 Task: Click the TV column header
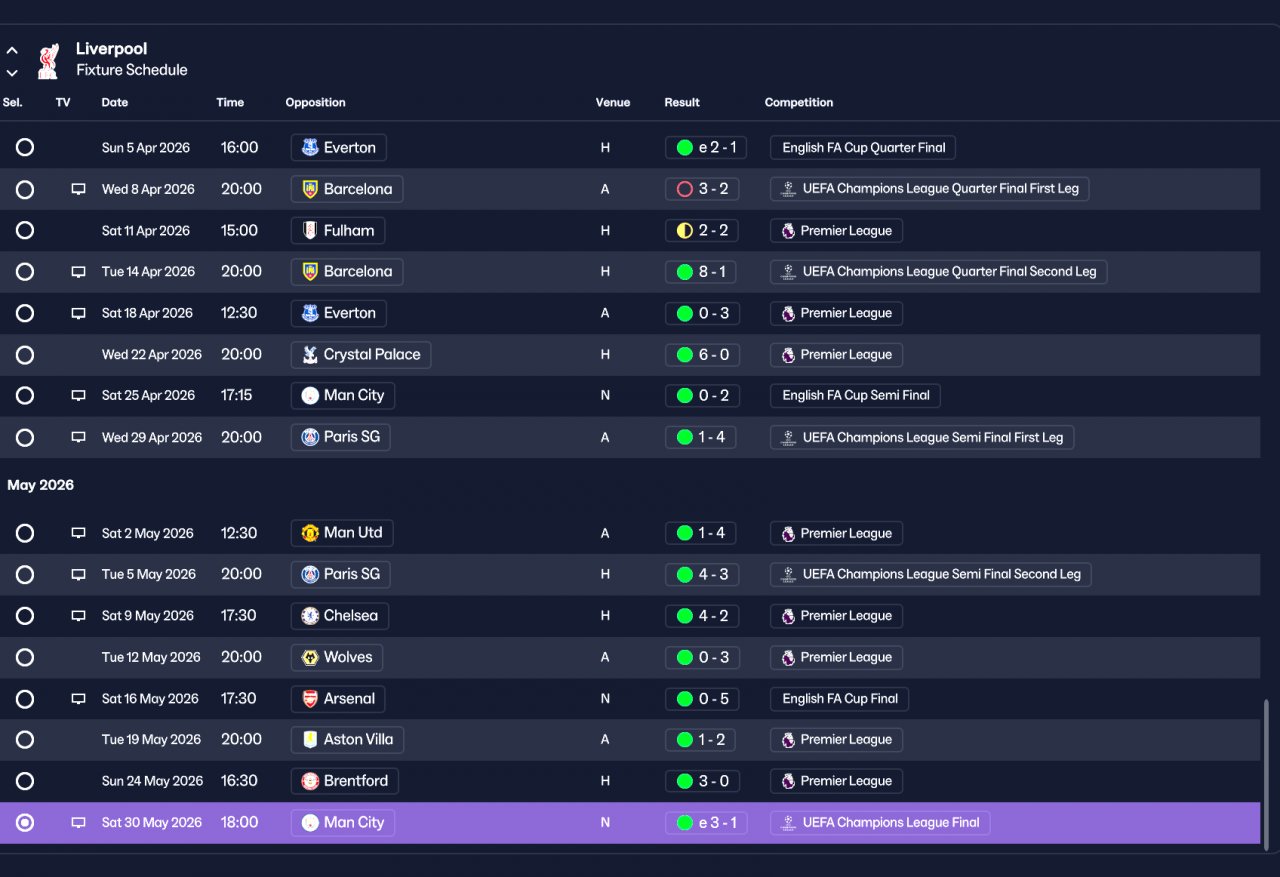(63, 103)
